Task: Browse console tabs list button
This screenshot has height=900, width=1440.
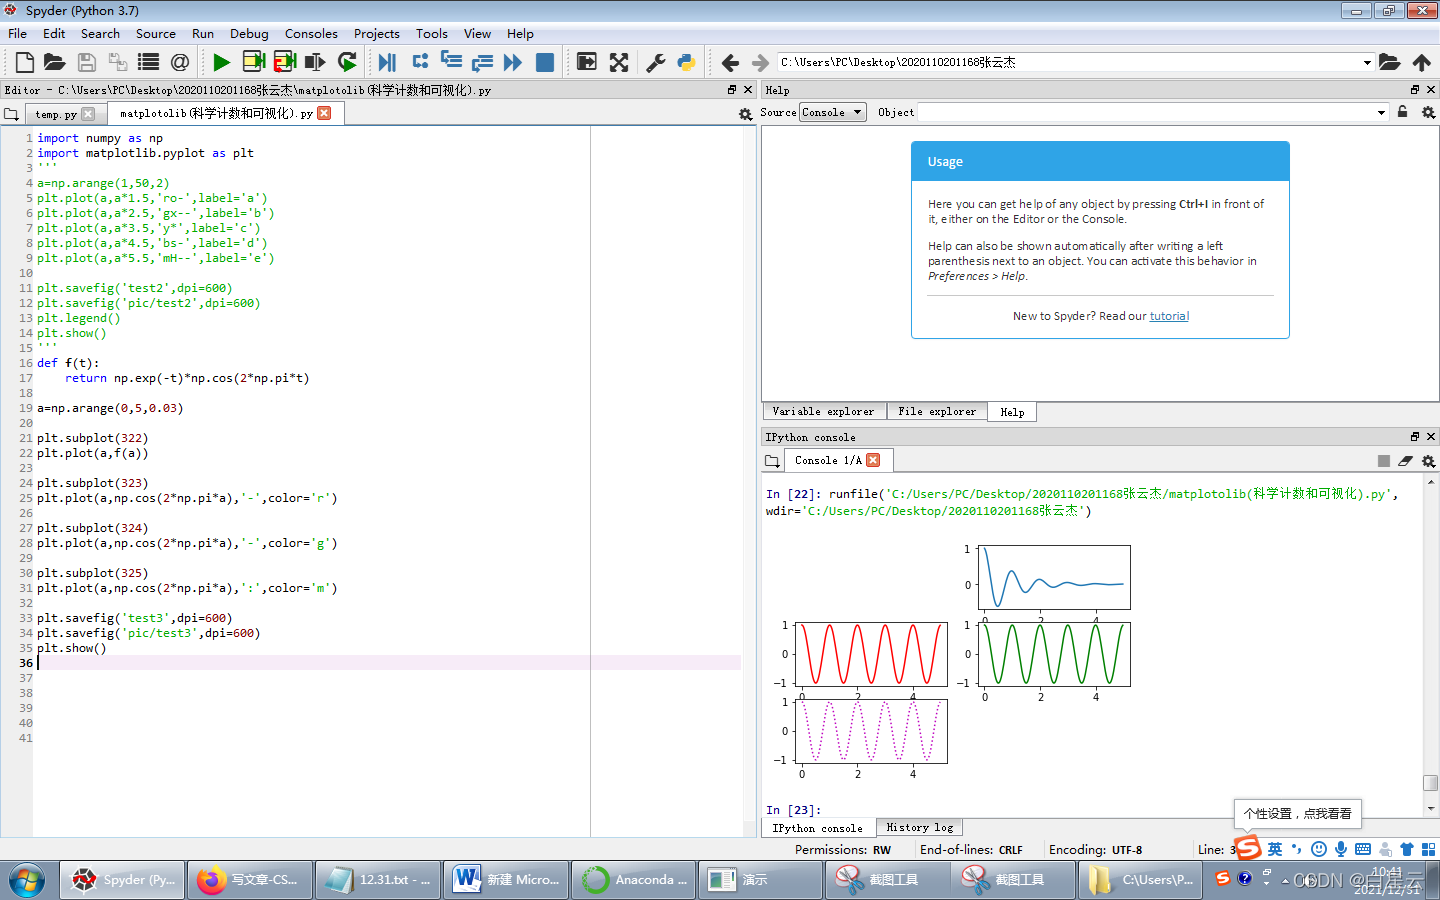Action: (772, 461)
